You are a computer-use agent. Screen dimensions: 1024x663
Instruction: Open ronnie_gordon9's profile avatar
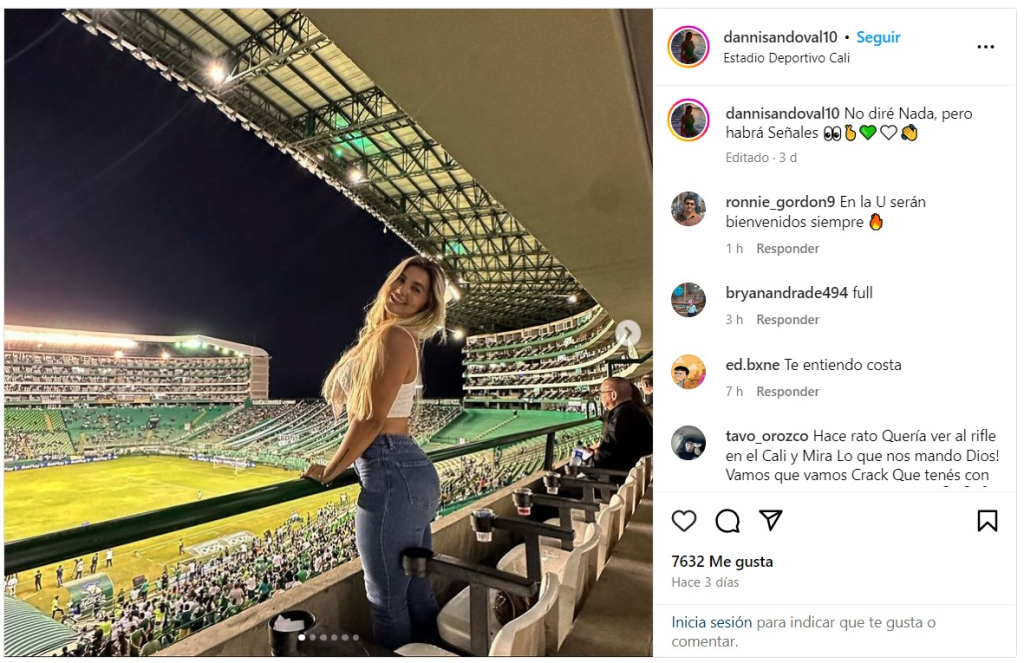(x=688, y=209)
